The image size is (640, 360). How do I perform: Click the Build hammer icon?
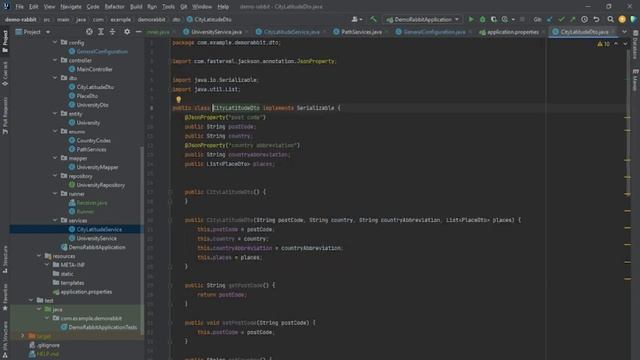pyautogui.click(x=373, y=19)
